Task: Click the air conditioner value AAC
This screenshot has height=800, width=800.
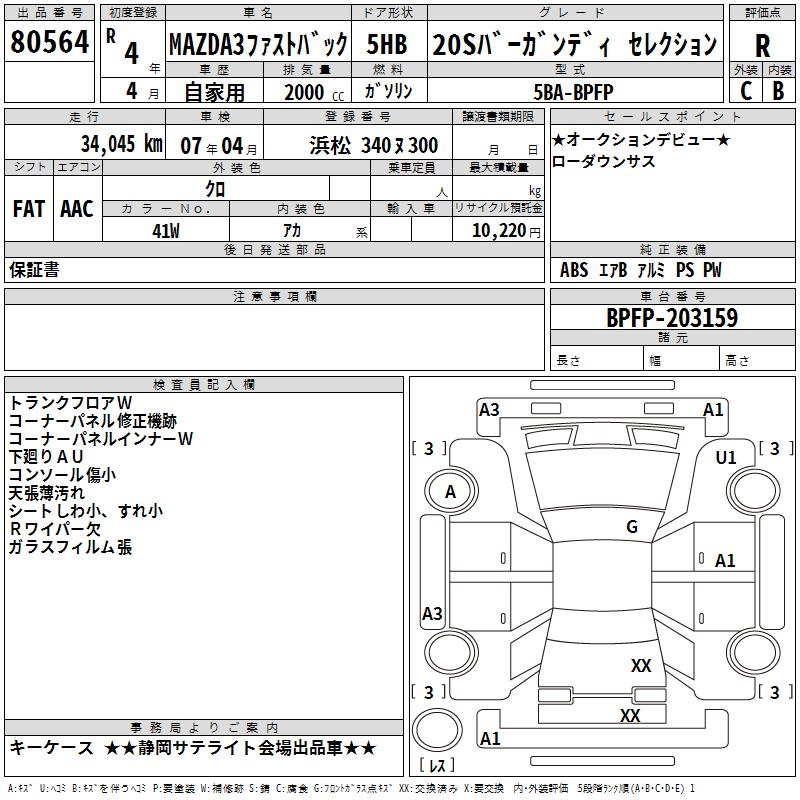Action: pos(77,209)
